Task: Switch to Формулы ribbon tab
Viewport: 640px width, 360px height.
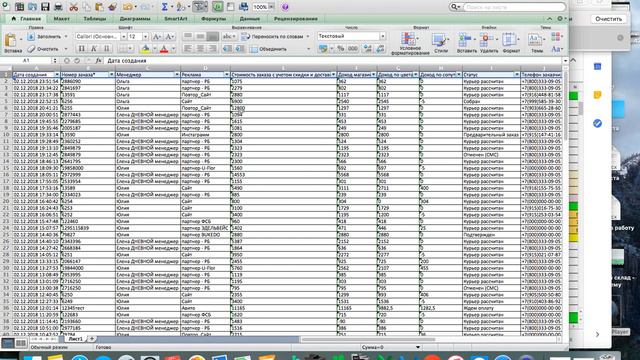Action: [x=213, y=19]
